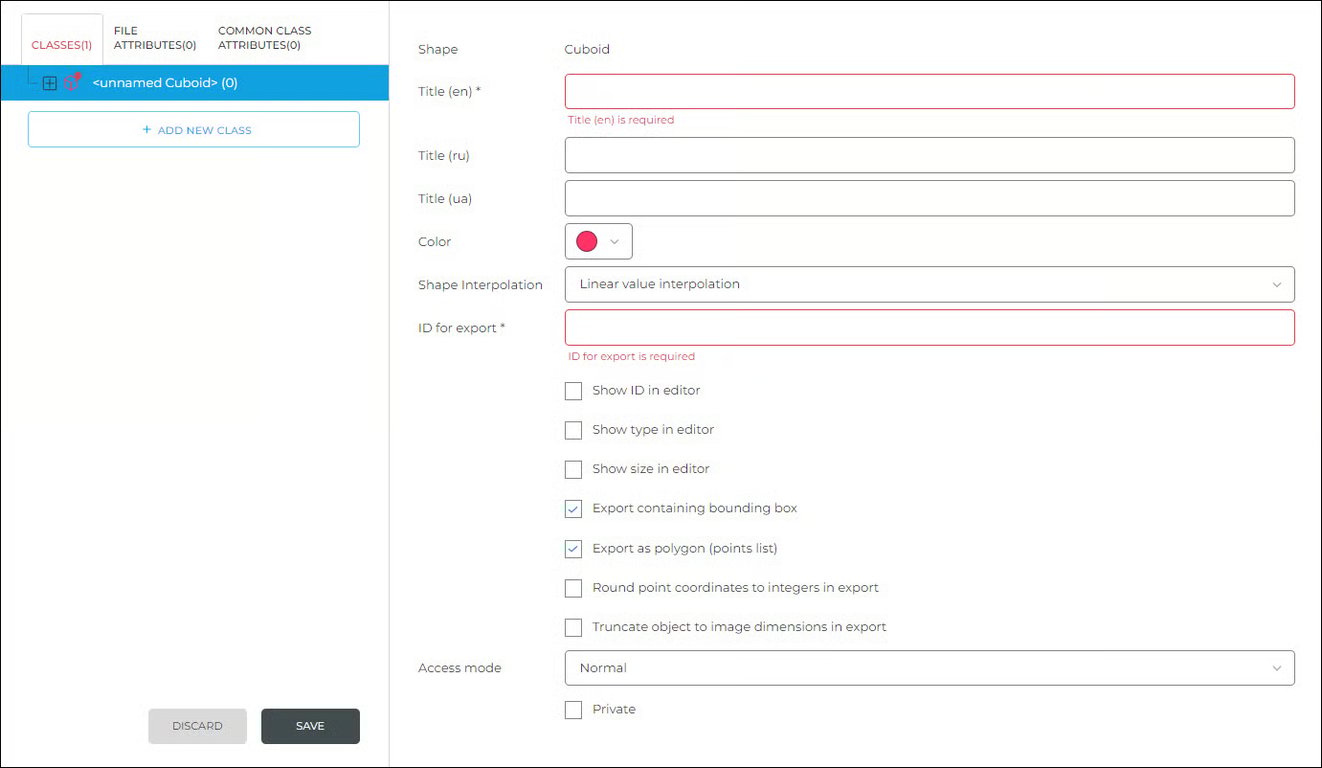Enable Show size in editor checkbox
The width and height of the screenshot is (1322, 768).
pos(573,469)
